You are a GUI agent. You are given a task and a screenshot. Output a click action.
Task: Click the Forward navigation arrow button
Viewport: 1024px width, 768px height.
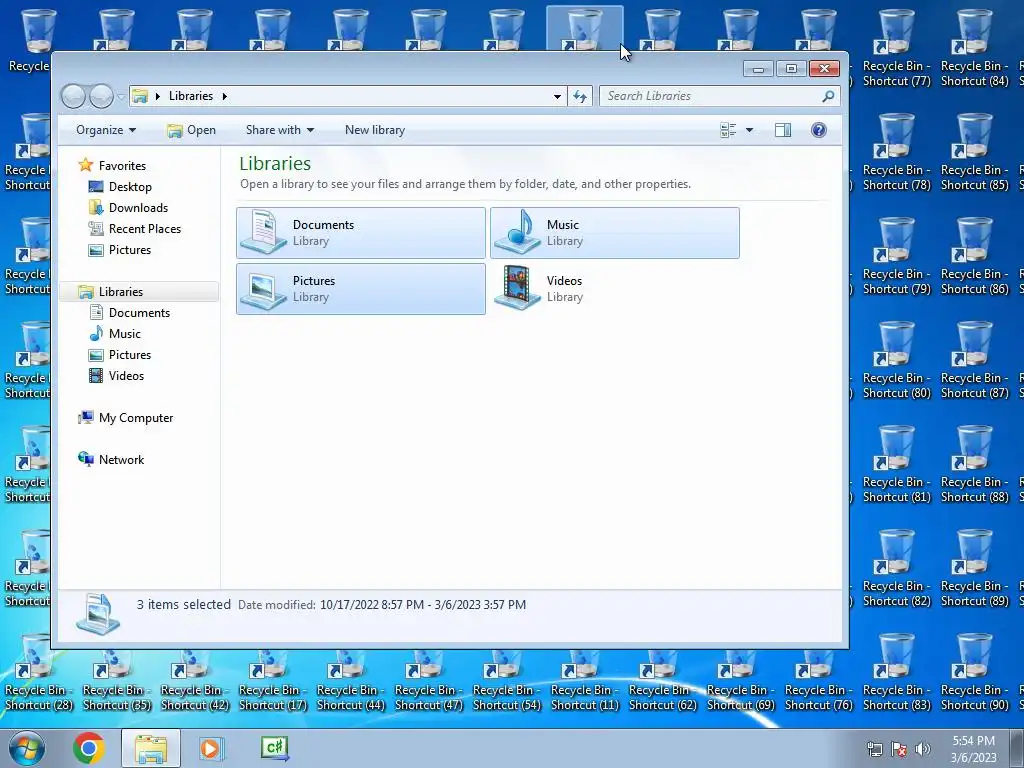(x=101, y=97)
